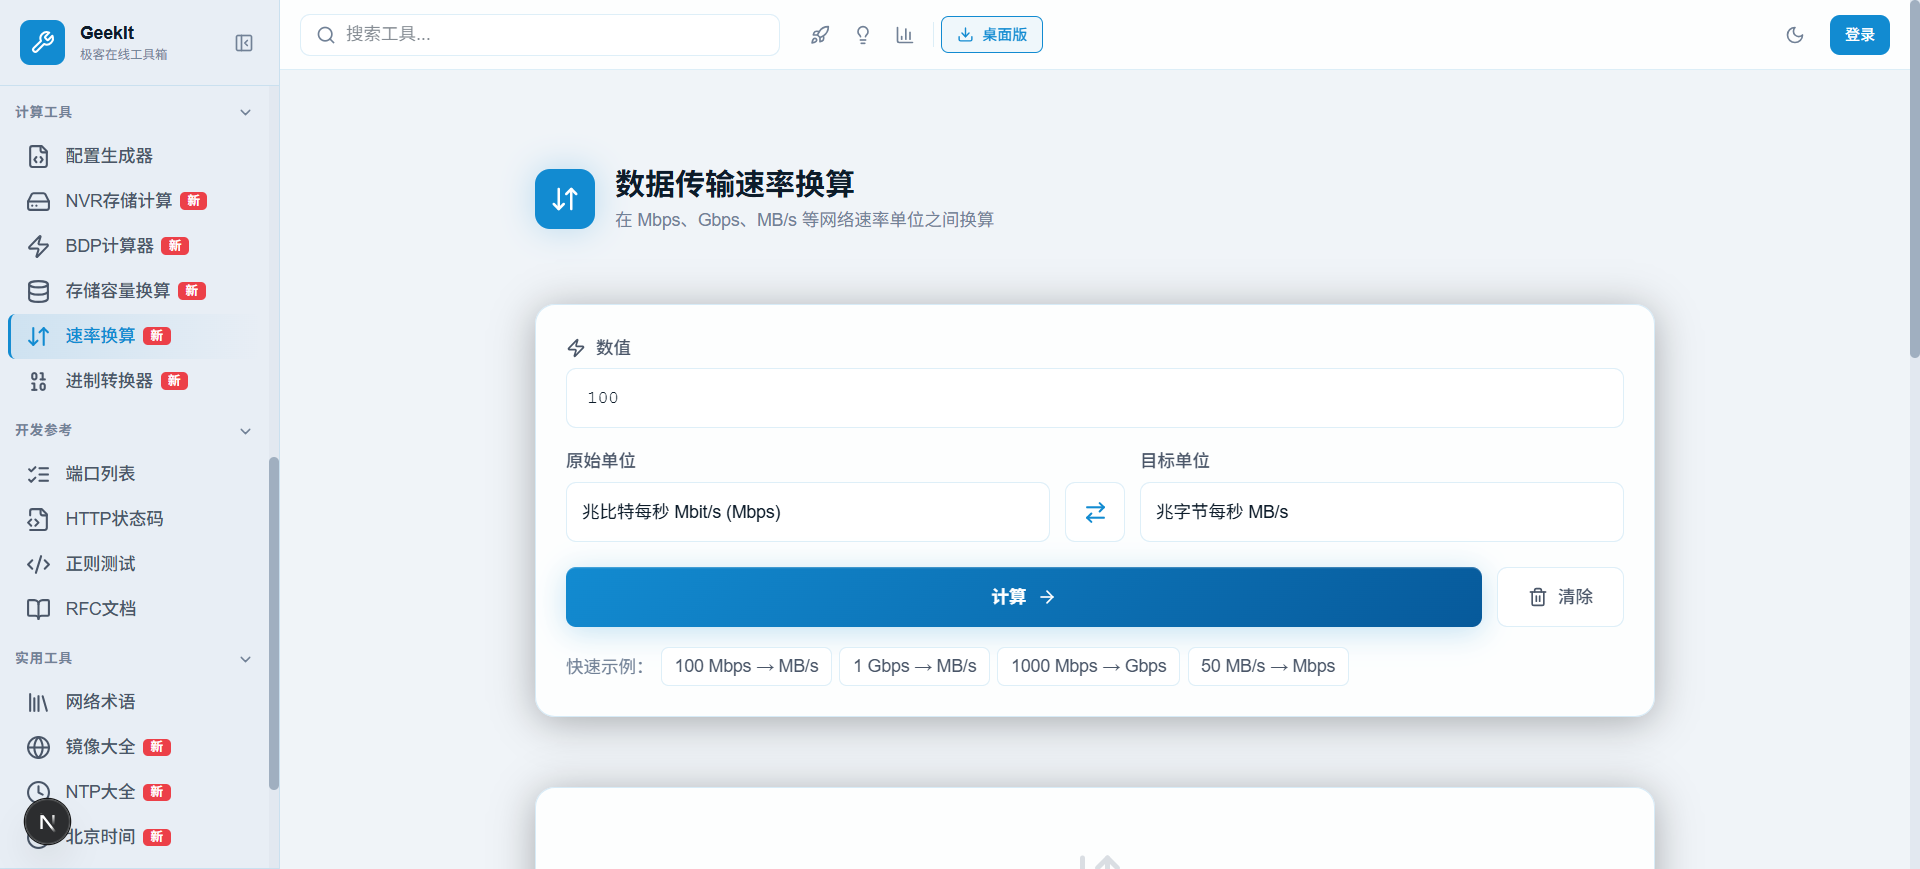Click the 数值 input field with 100
Image resolution: width=1920 pixels, height=869 pixels.
(1094, 398)
